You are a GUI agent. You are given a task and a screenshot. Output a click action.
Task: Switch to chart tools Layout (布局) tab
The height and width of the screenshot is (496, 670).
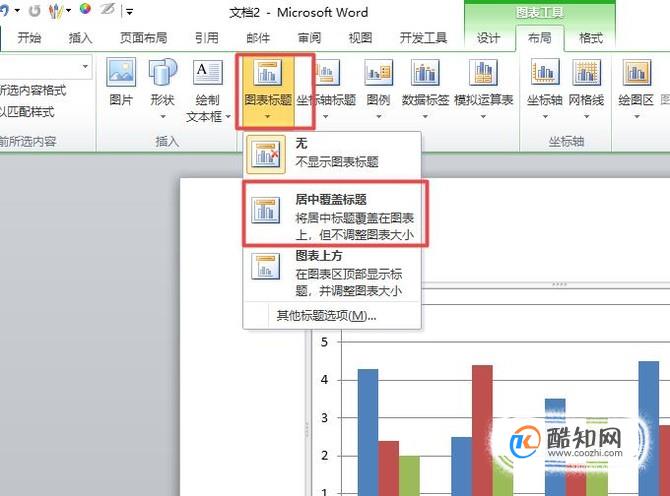(x=540, y=38)
